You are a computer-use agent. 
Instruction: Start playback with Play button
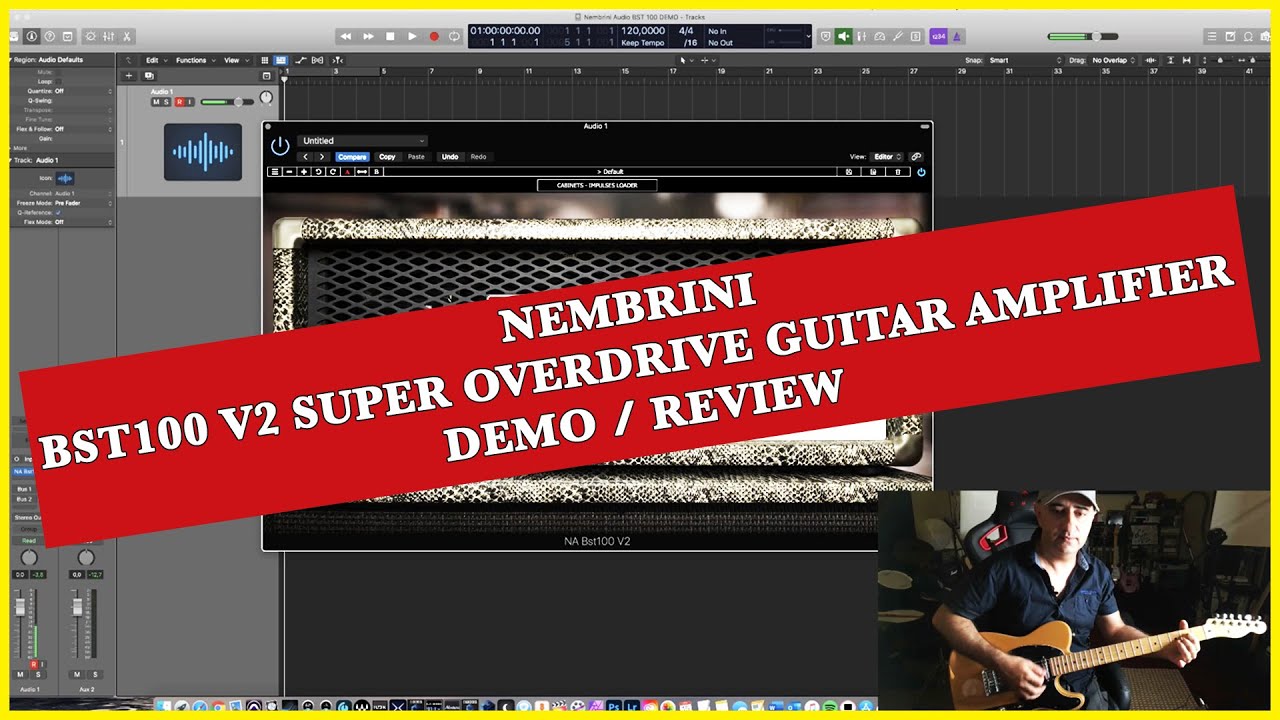tap(412, 36)
